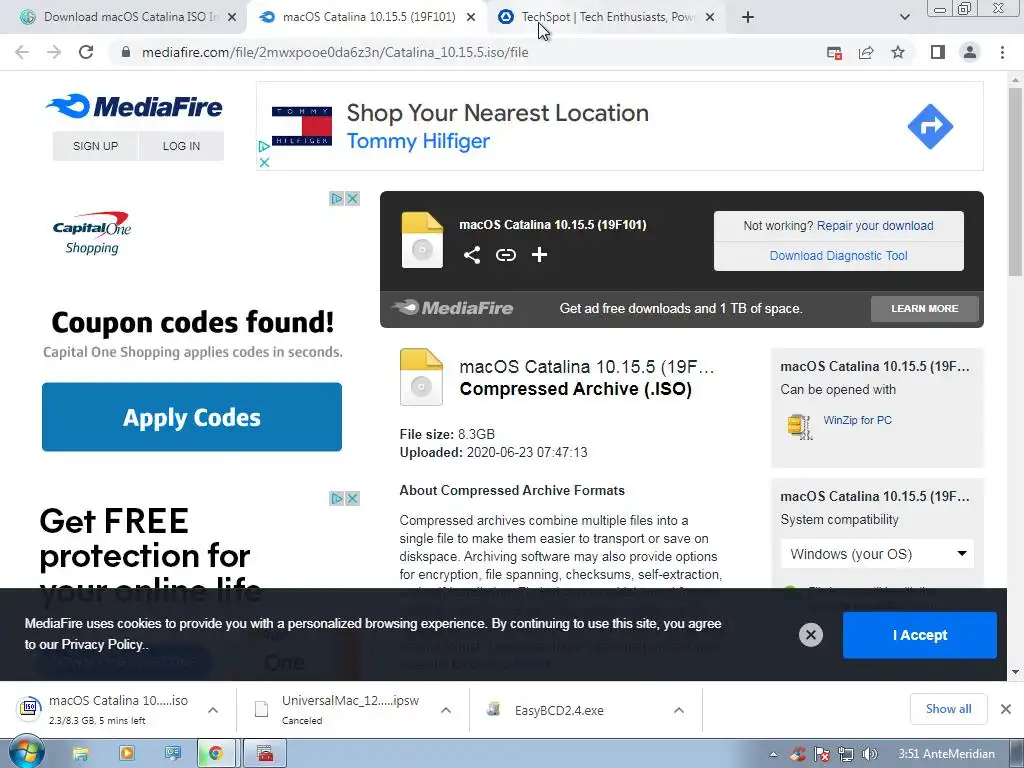Click the network icon in the system tray
Image resolution: width=1024 pixels, height=768 pixels.
[846, 754]
